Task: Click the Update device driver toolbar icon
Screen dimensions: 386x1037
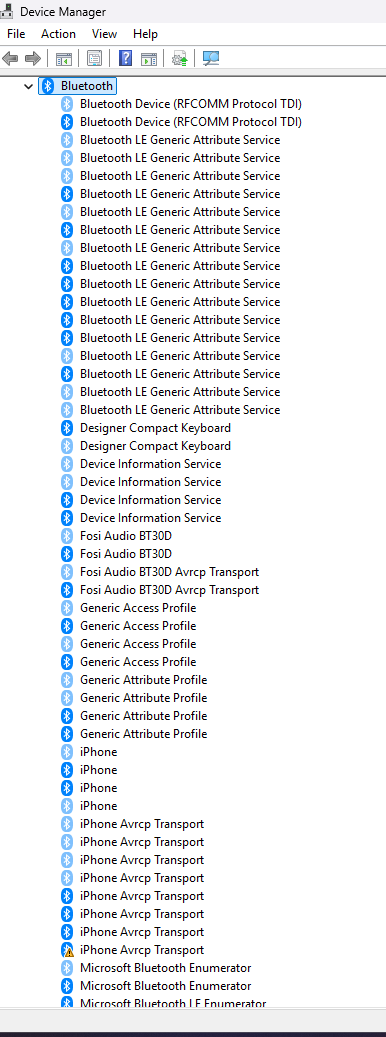Action: pos(179,59)
